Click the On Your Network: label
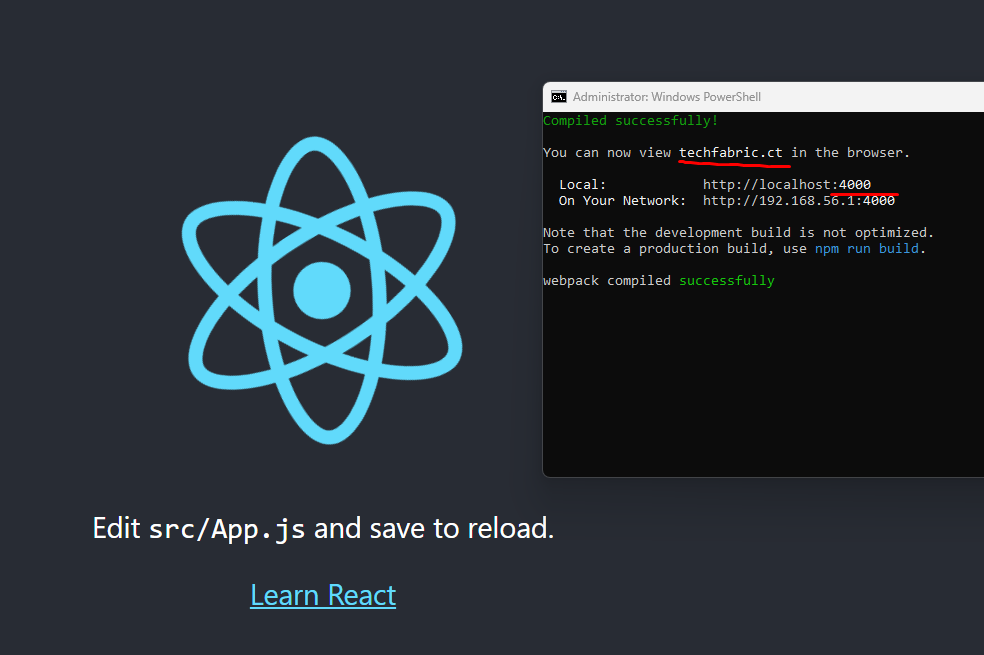This screenshot has height=655, width=984. [x=622, y=201]
